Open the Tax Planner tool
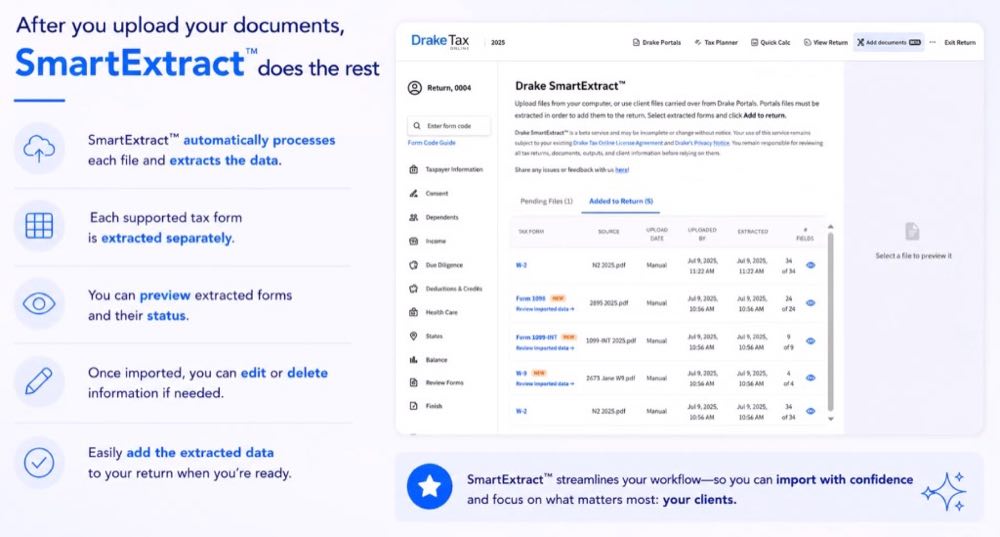This screenshot has width=1000, height=537. [716, 43]
